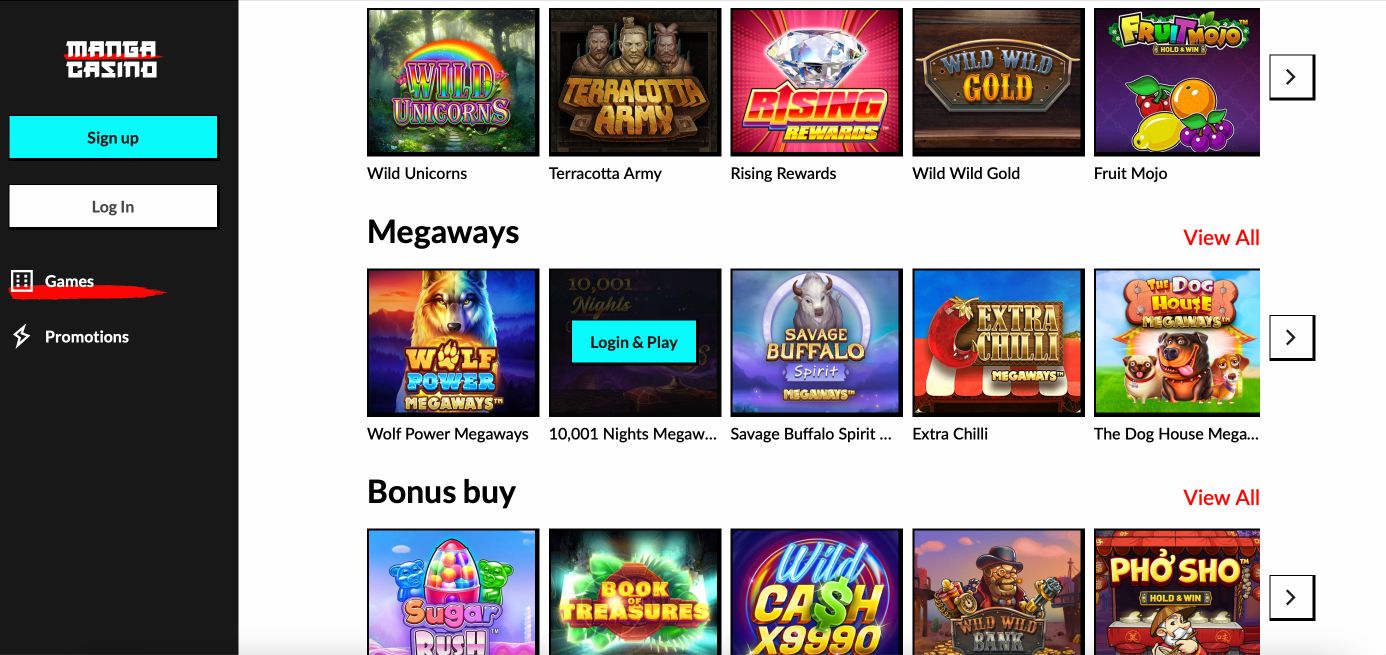
Task: Open the Wild Wild Gold game tile
Action: pyautogui.click(x=998, y=82)
